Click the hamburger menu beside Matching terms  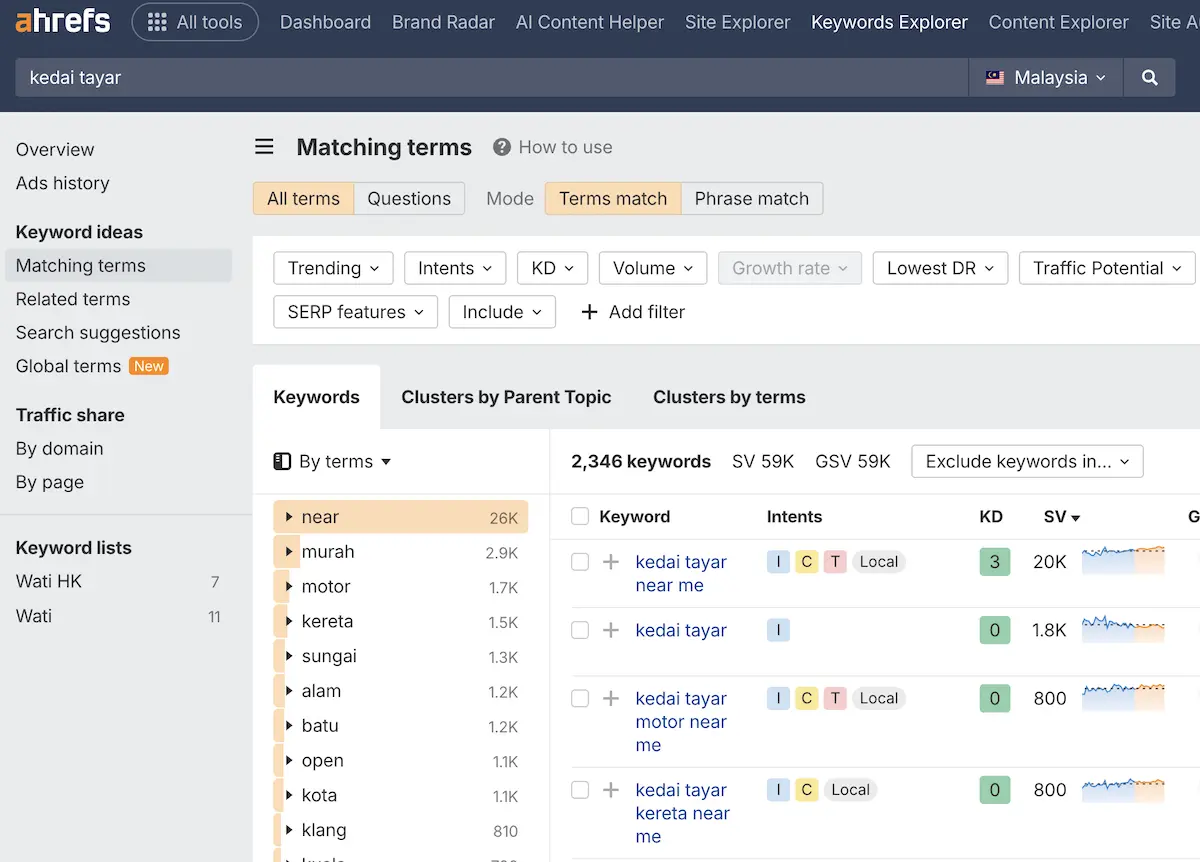pos(264,147)
